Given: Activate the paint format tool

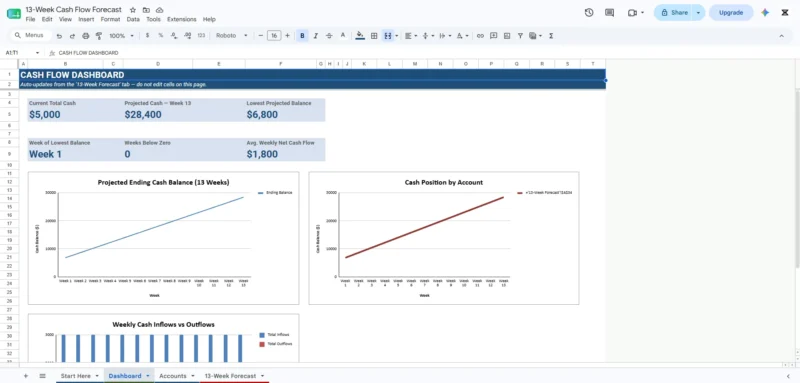Looking at the screenshot, I should click(99, 36).
